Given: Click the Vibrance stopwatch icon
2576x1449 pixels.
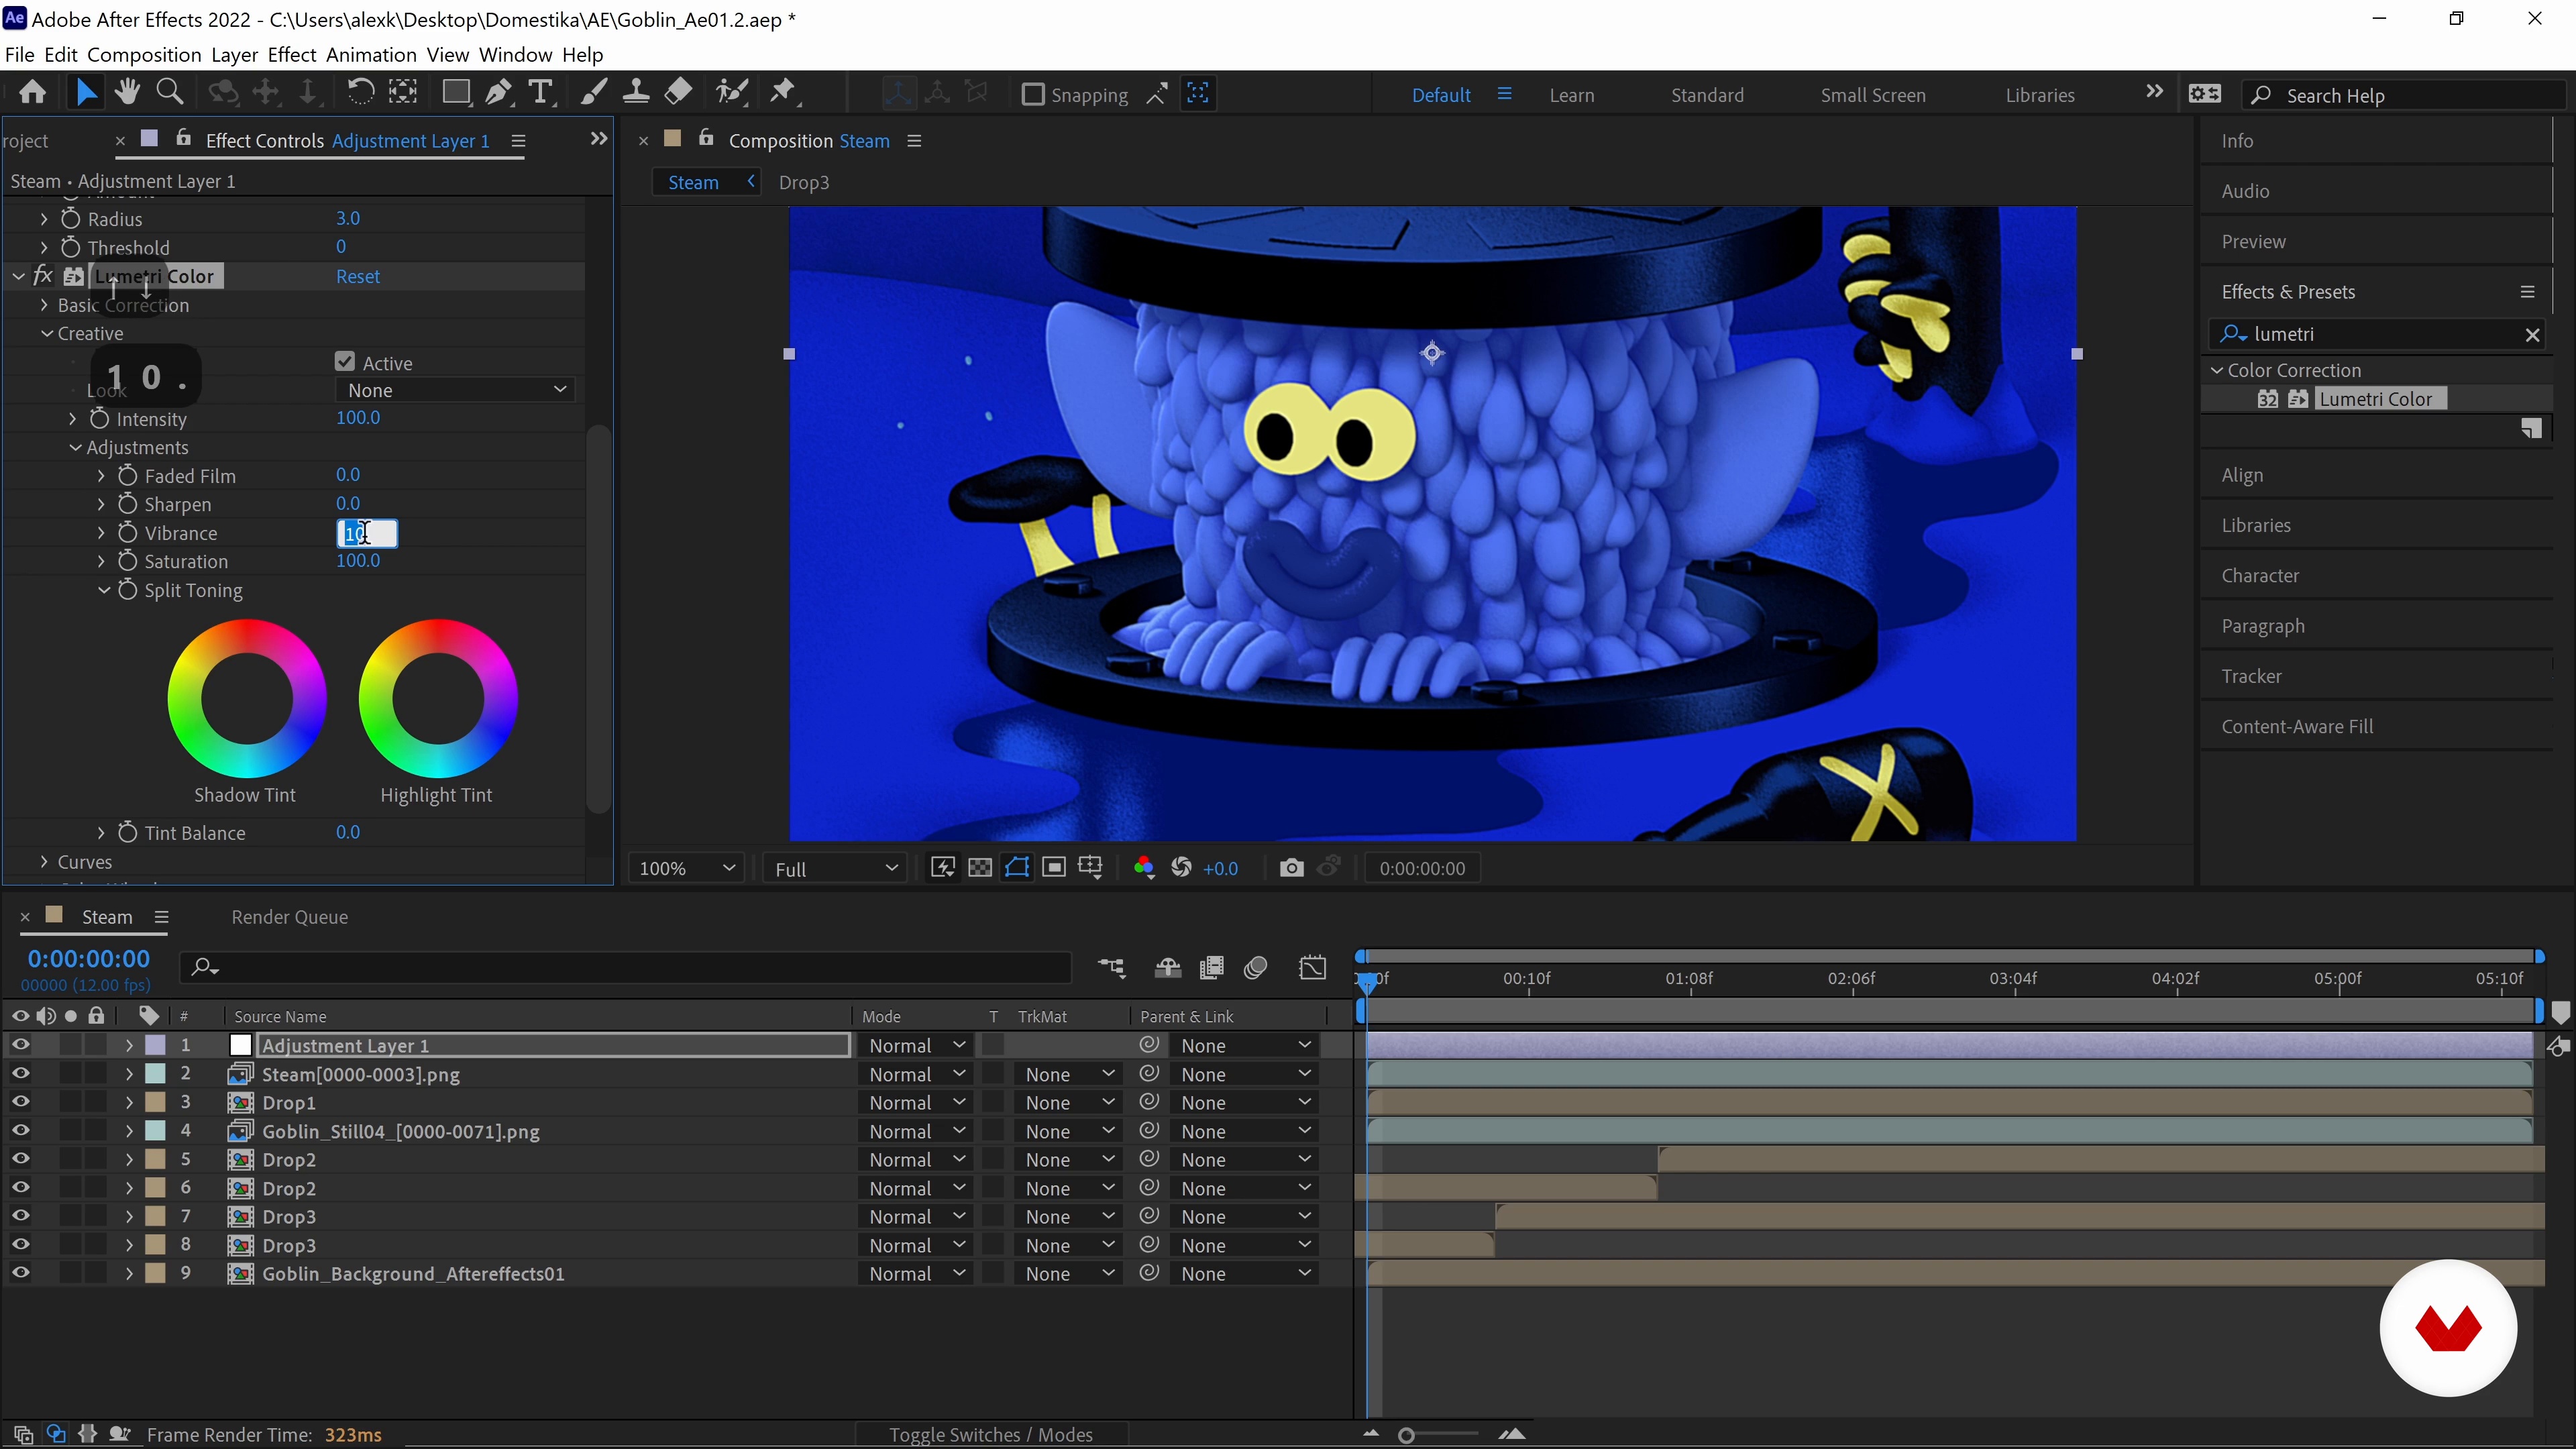Looking at the screenshot, I should click(128, 533).
